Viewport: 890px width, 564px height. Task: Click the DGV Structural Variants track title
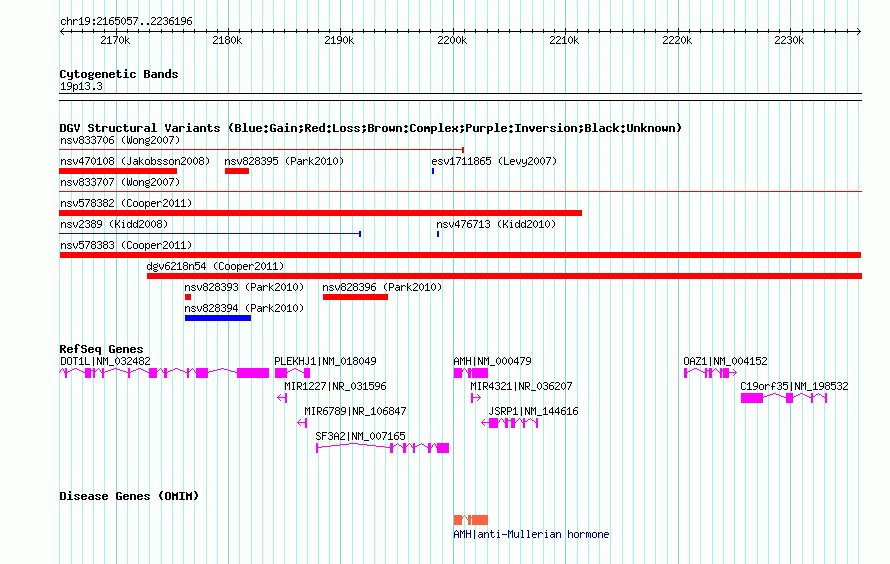pyautogui.click(x=370, y=128)
